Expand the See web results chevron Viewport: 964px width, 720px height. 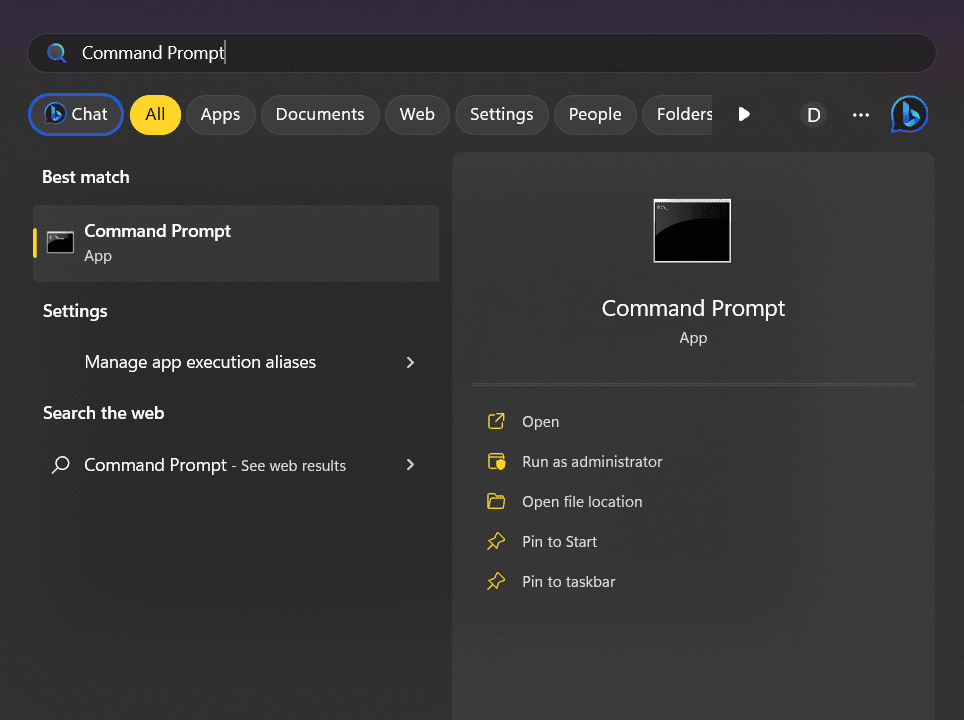(410, 465)
